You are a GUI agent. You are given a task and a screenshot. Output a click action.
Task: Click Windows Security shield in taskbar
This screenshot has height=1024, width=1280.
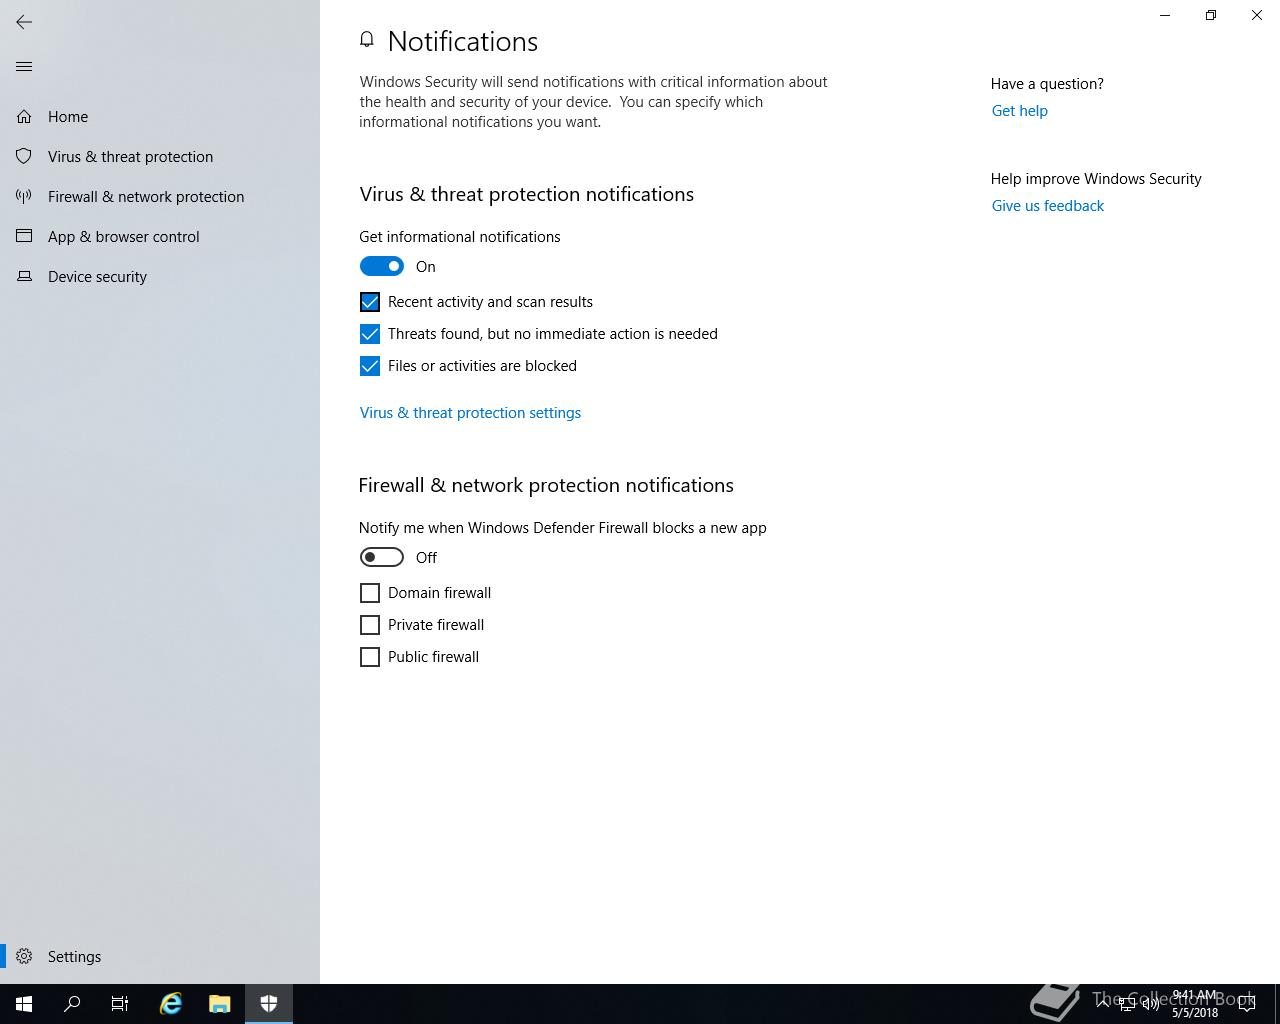pos(269,1004)
